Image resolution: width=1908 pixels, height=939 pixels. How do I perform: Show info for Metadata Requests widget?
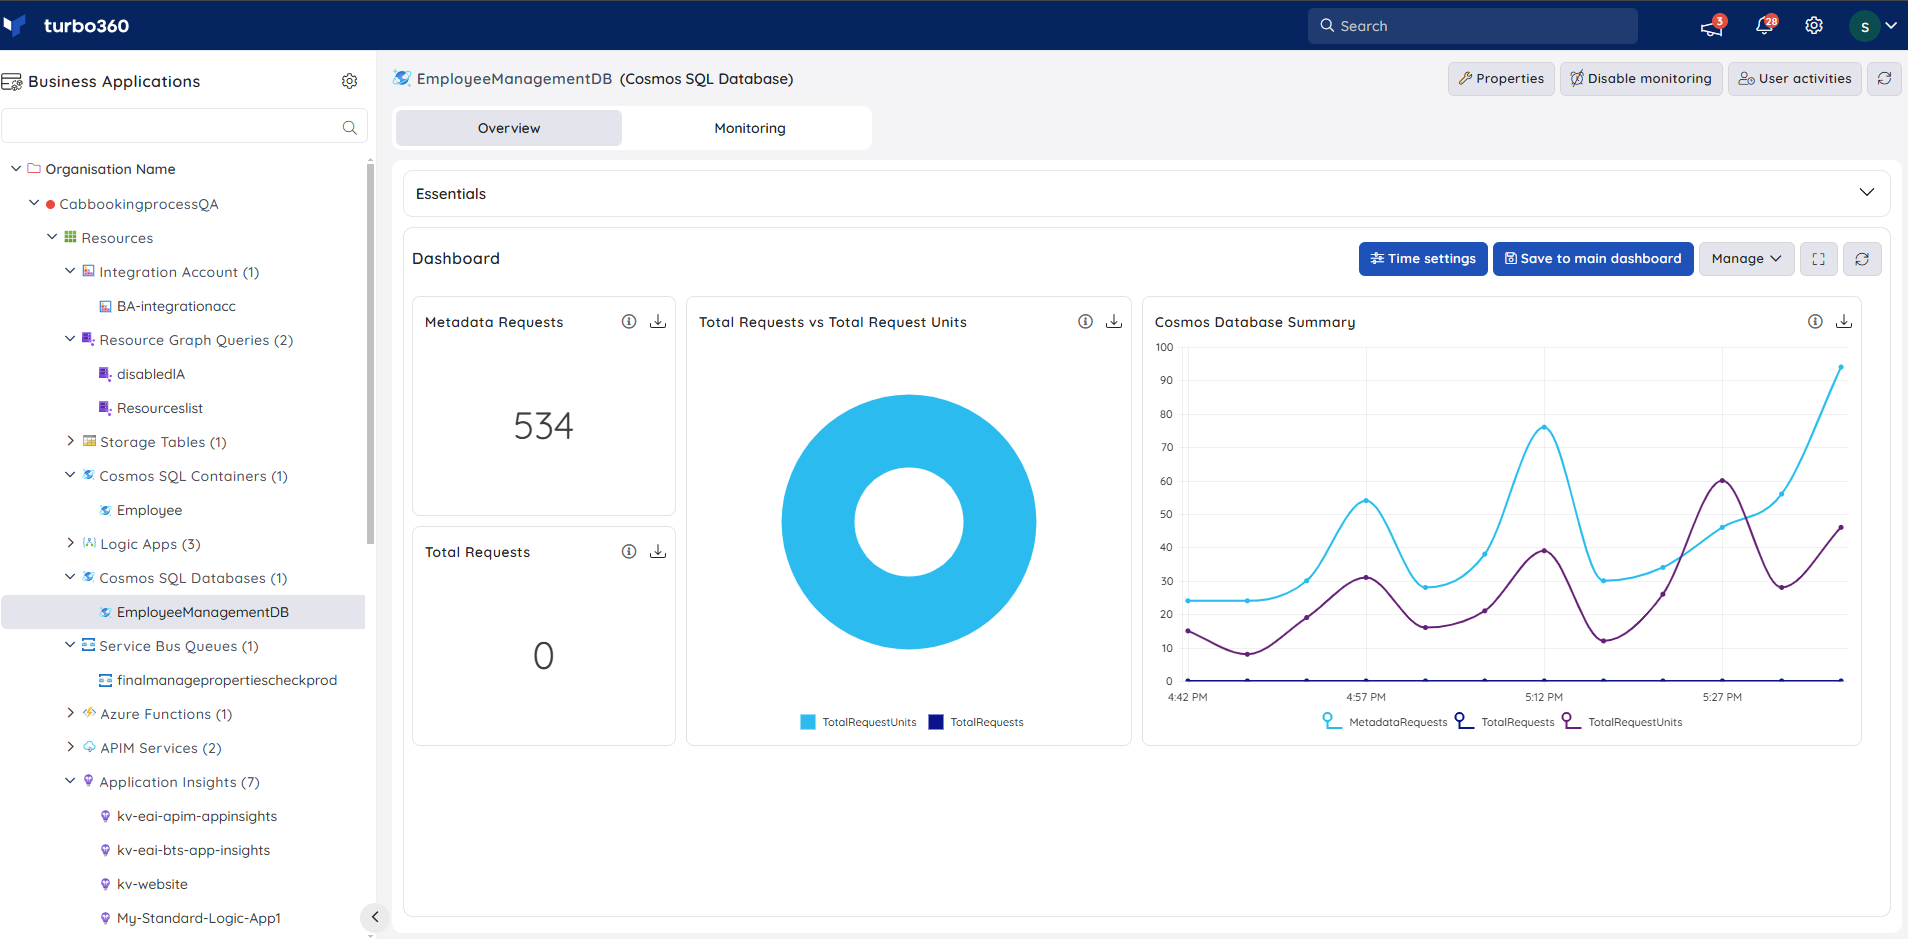click(x=629, y=321)
